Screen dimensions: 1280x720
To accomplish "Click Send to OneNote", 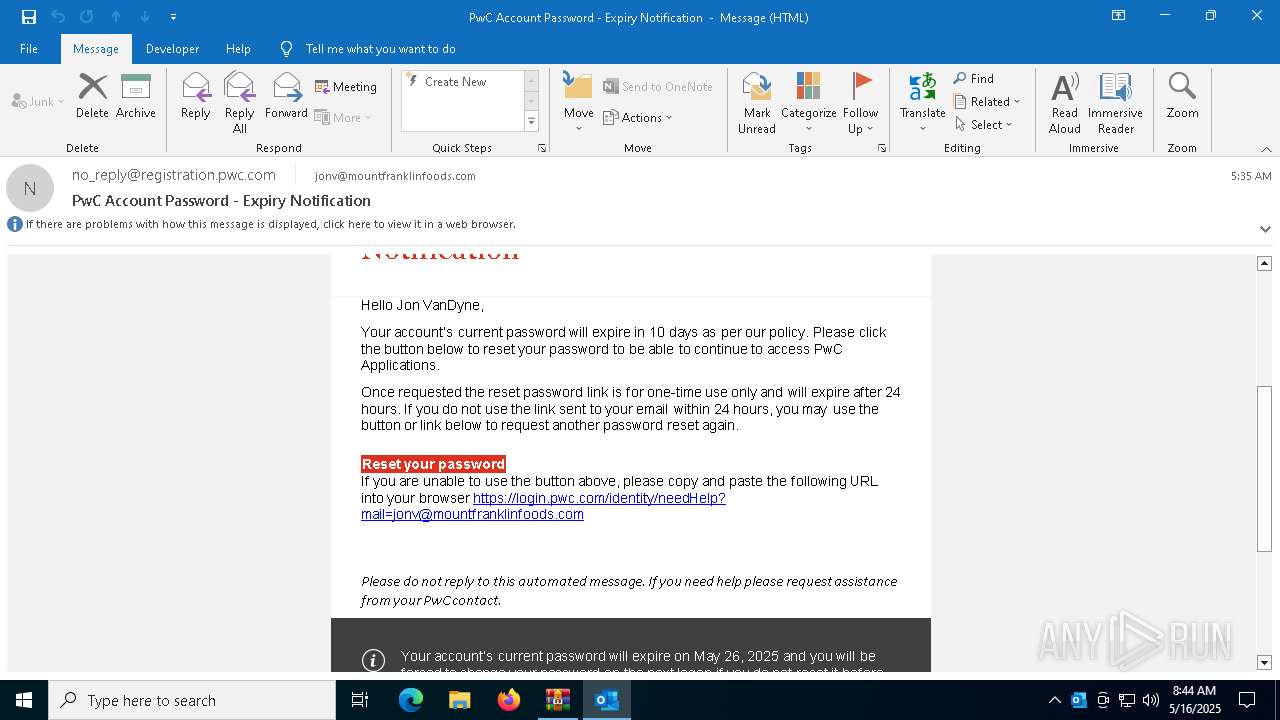I will pyautogui.click(x=658, y=87).
